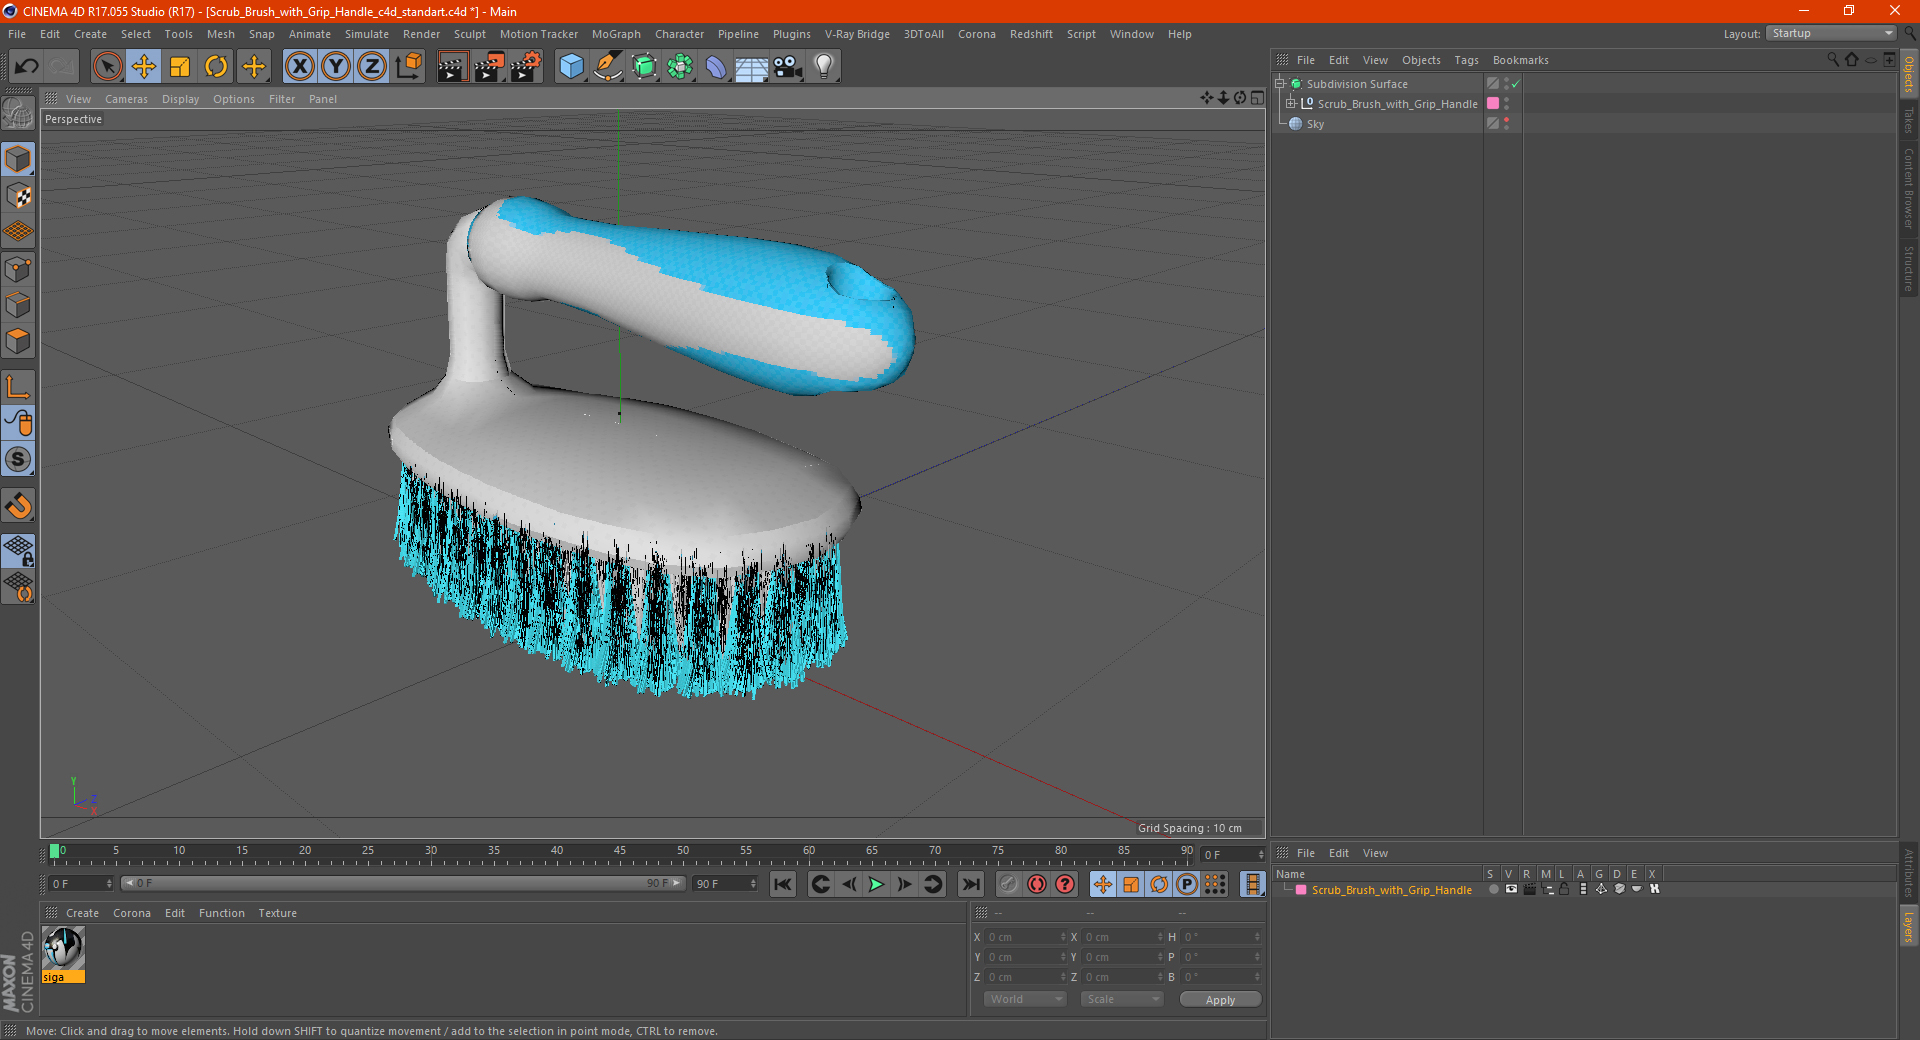Click the 90 F end frame stepper
This screenshot has width=1920, height=1040.
753,884
